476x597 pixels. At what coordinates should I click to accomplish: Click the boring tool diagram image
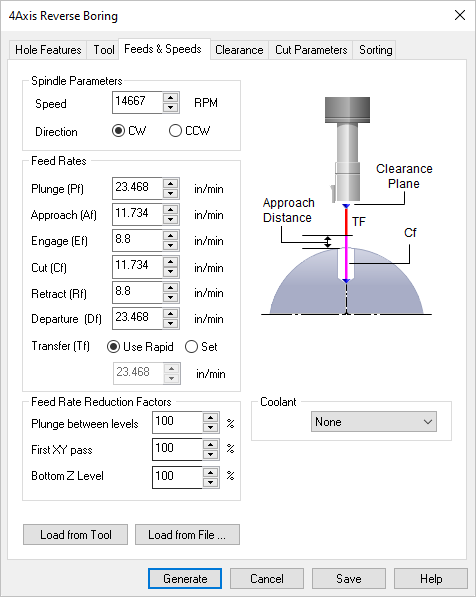pyautogui.click(x=347, y=206)
